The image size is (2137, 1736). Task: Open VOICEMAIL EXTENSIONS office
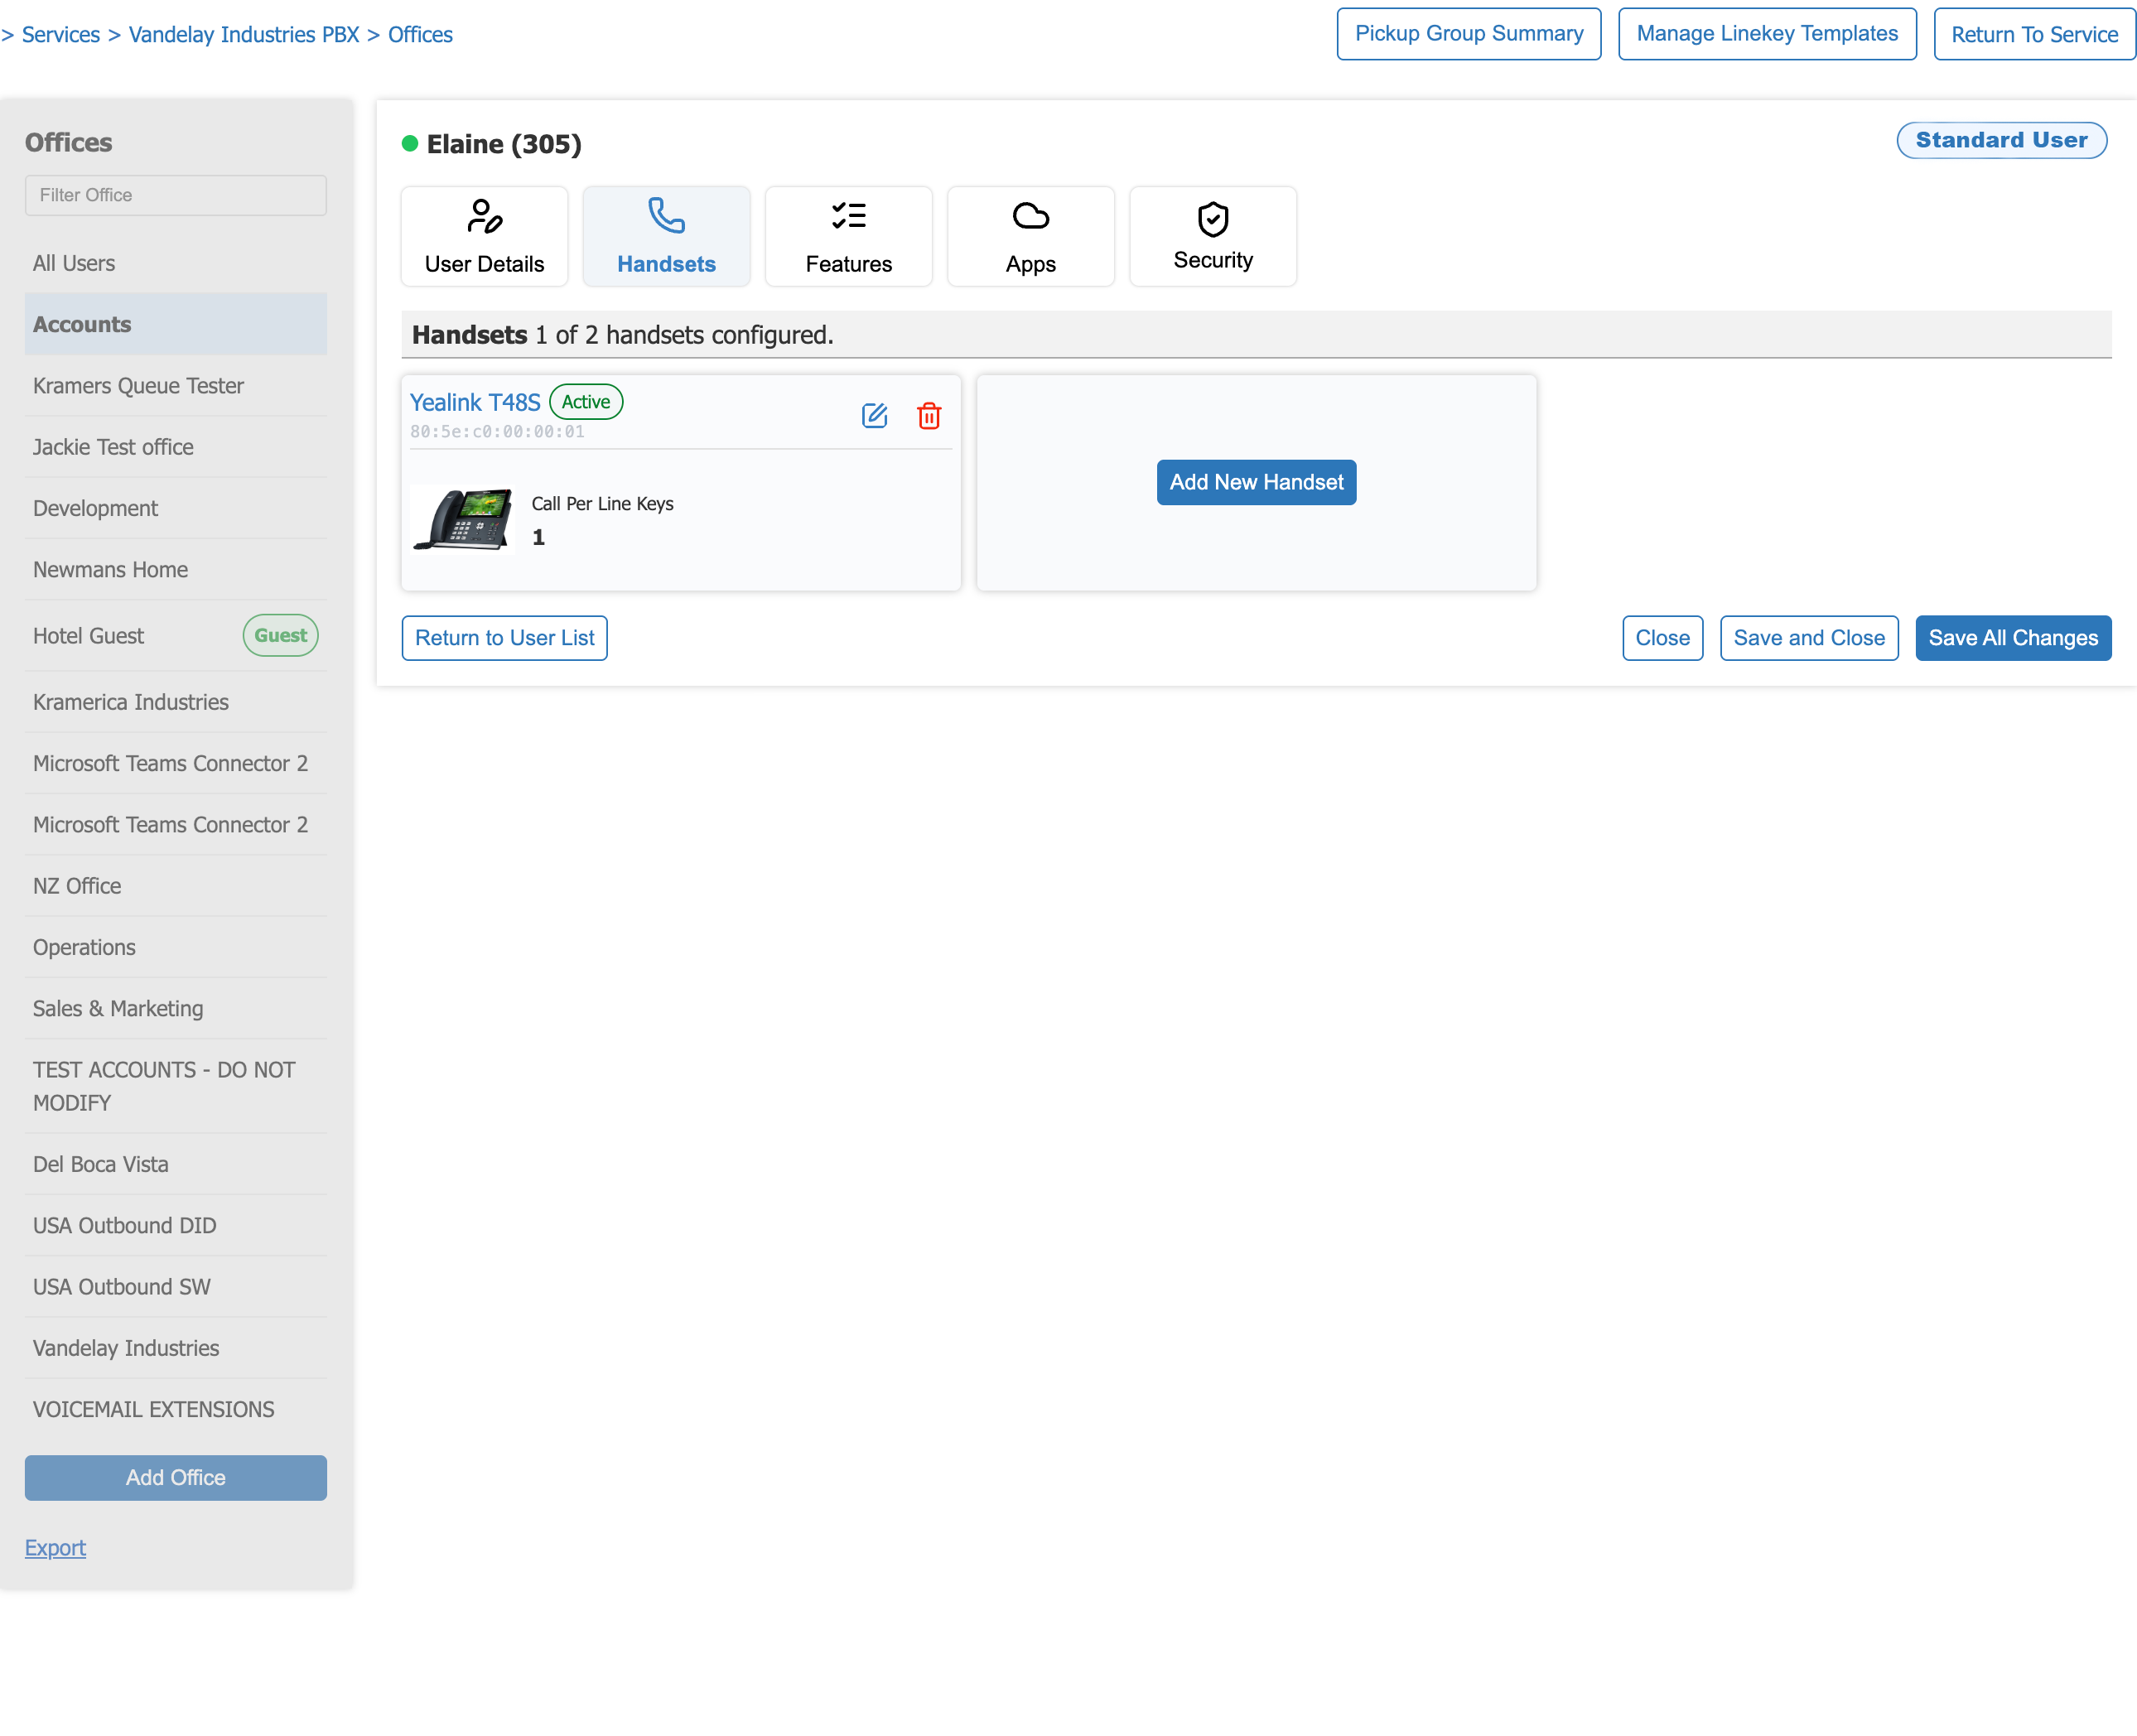pyautogui.click(x=176, y=1409)
